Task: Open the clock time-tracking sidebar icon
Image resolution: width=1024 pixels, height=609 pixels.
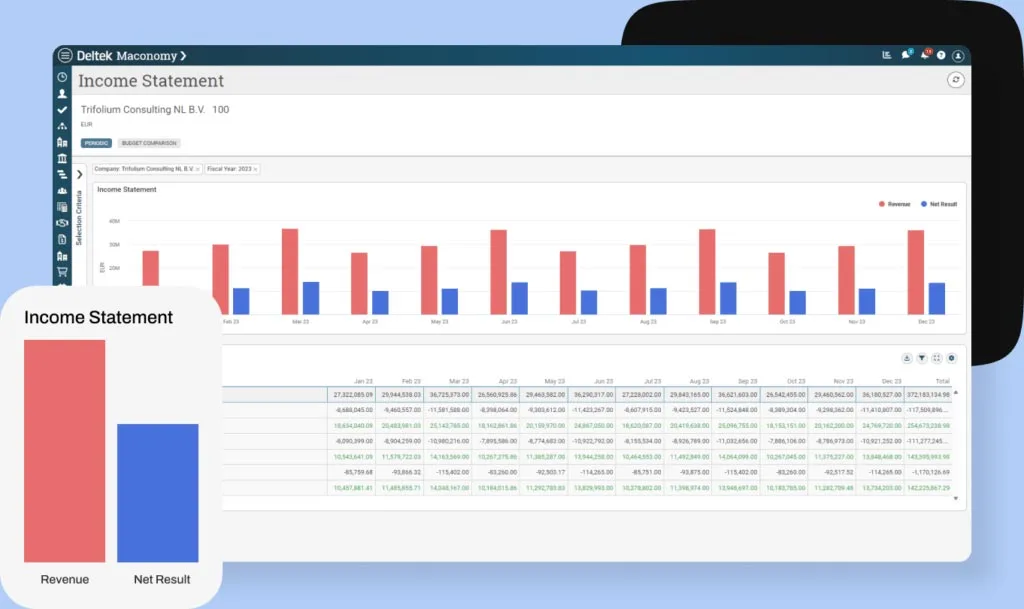Action: (x=62, y=77)
